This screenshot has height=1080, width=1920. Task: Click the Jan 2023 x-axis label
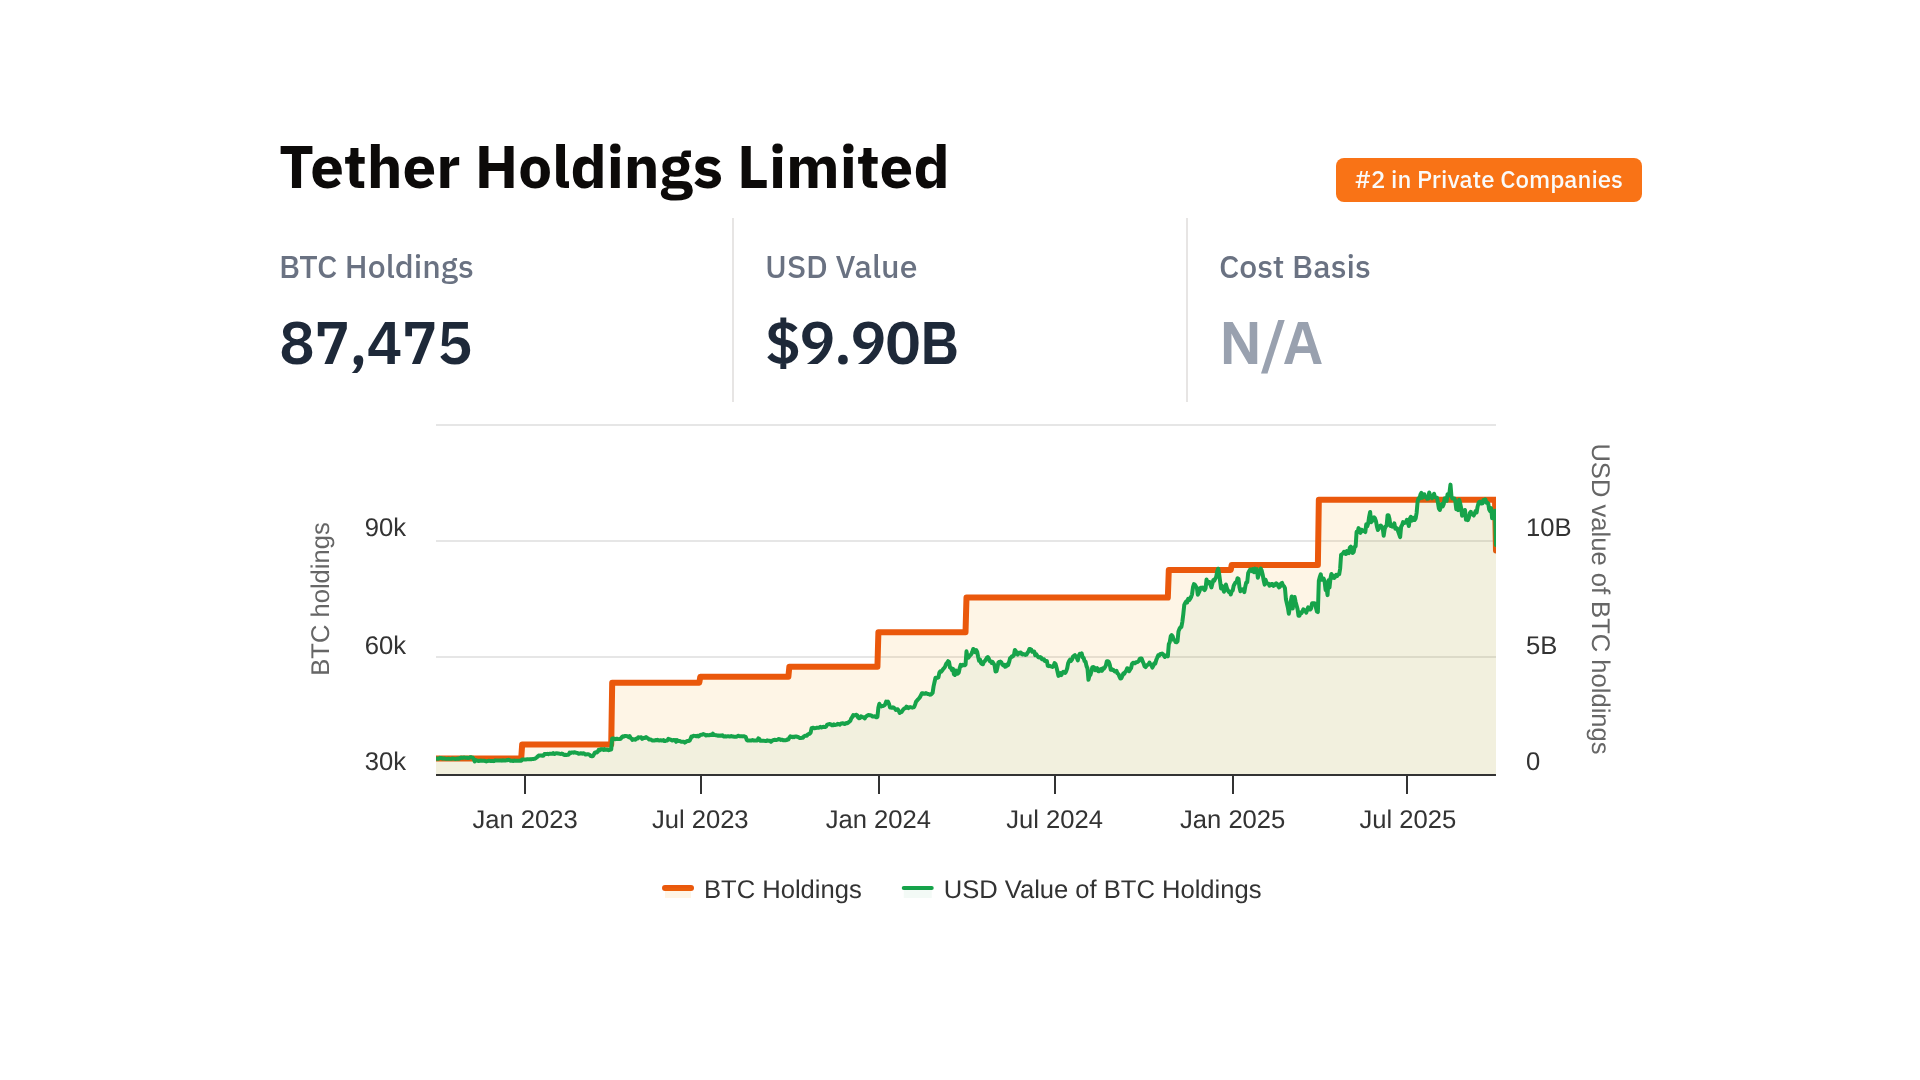525,820
